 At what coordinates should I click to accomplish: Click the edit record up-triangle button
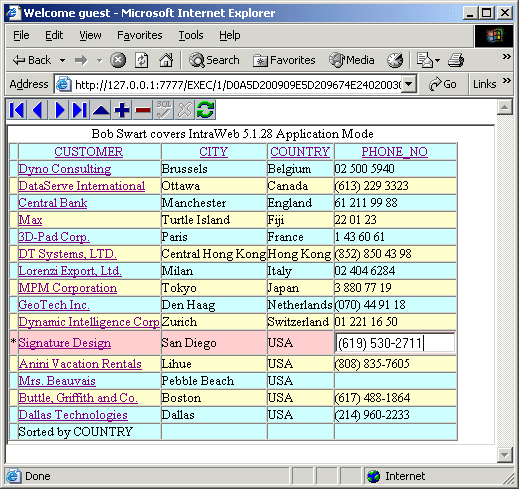pos(101,110)
